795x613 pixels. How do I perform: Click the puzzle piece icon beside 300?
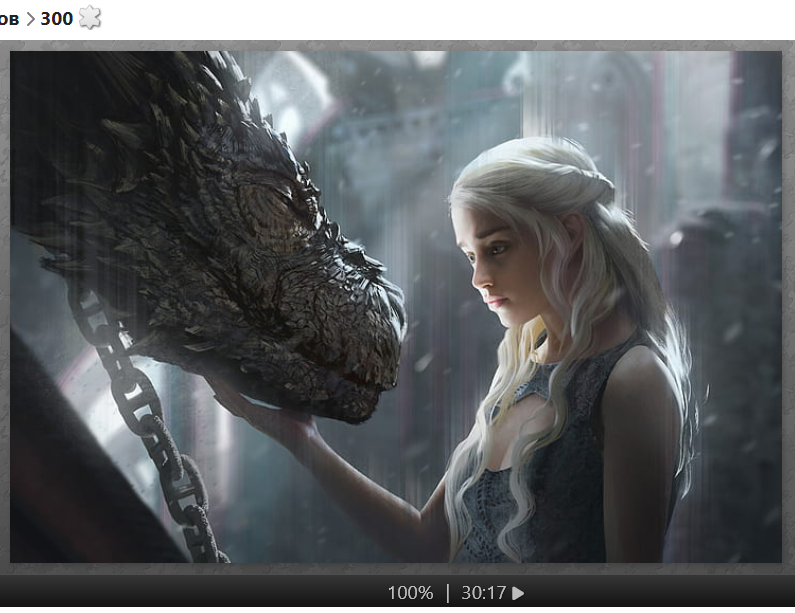(x=90, y=17)
